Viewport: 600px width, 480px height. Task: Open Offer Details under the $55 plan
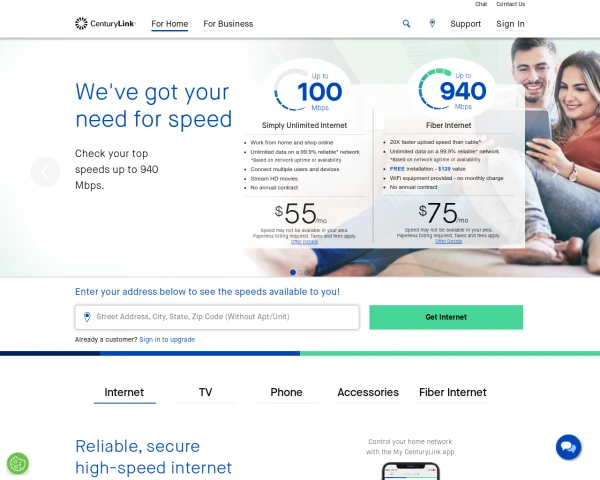coord(304,242)
